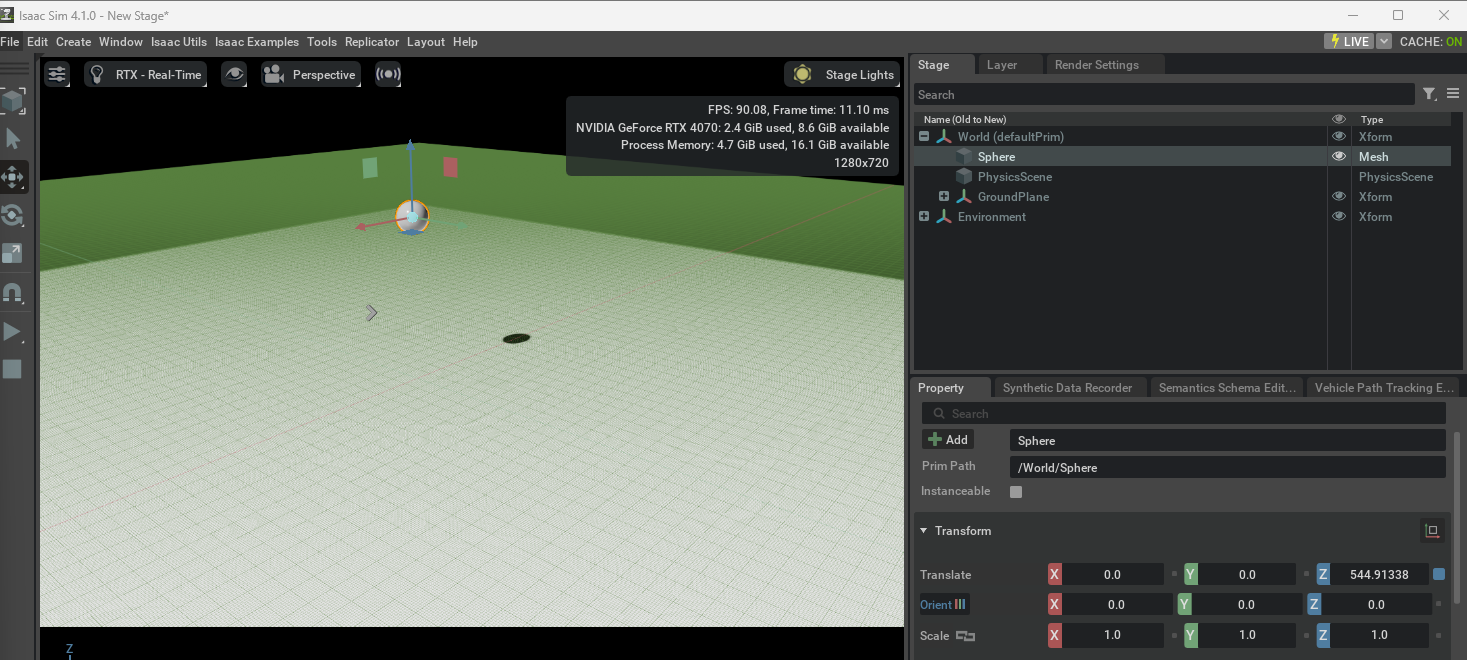This screenshot has height=660, width=1467.
Task: Toggle visibility of World prim
Action: (1339, 137)
